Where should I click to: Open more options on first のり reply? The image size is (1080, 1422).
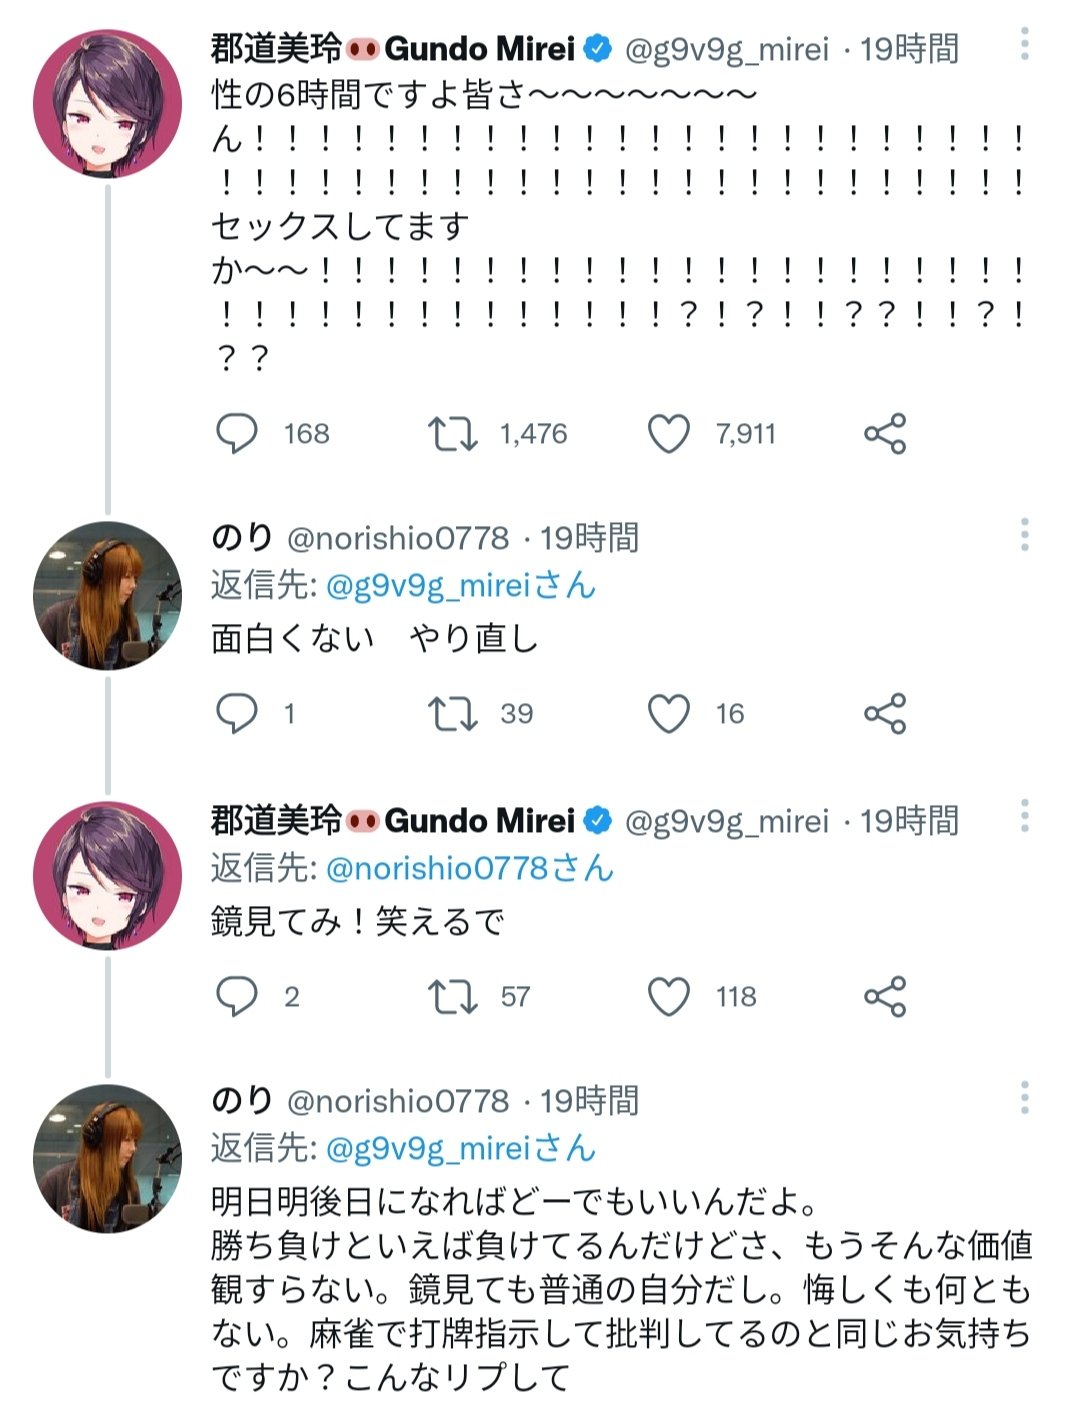pos(1025,535)
